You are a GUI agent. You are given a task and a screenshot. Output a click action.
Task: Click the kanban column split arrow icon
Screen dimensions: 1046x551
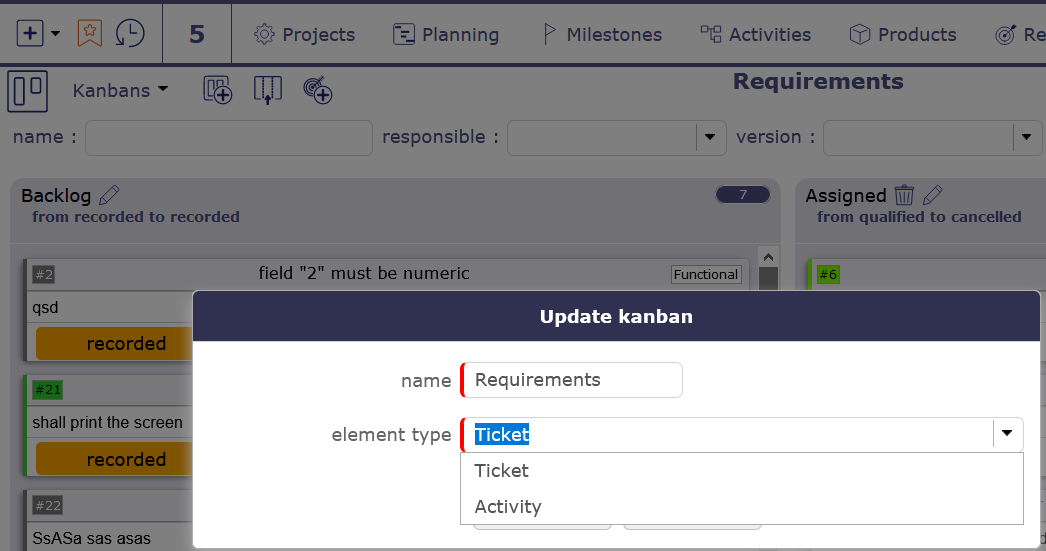[267, 90]
